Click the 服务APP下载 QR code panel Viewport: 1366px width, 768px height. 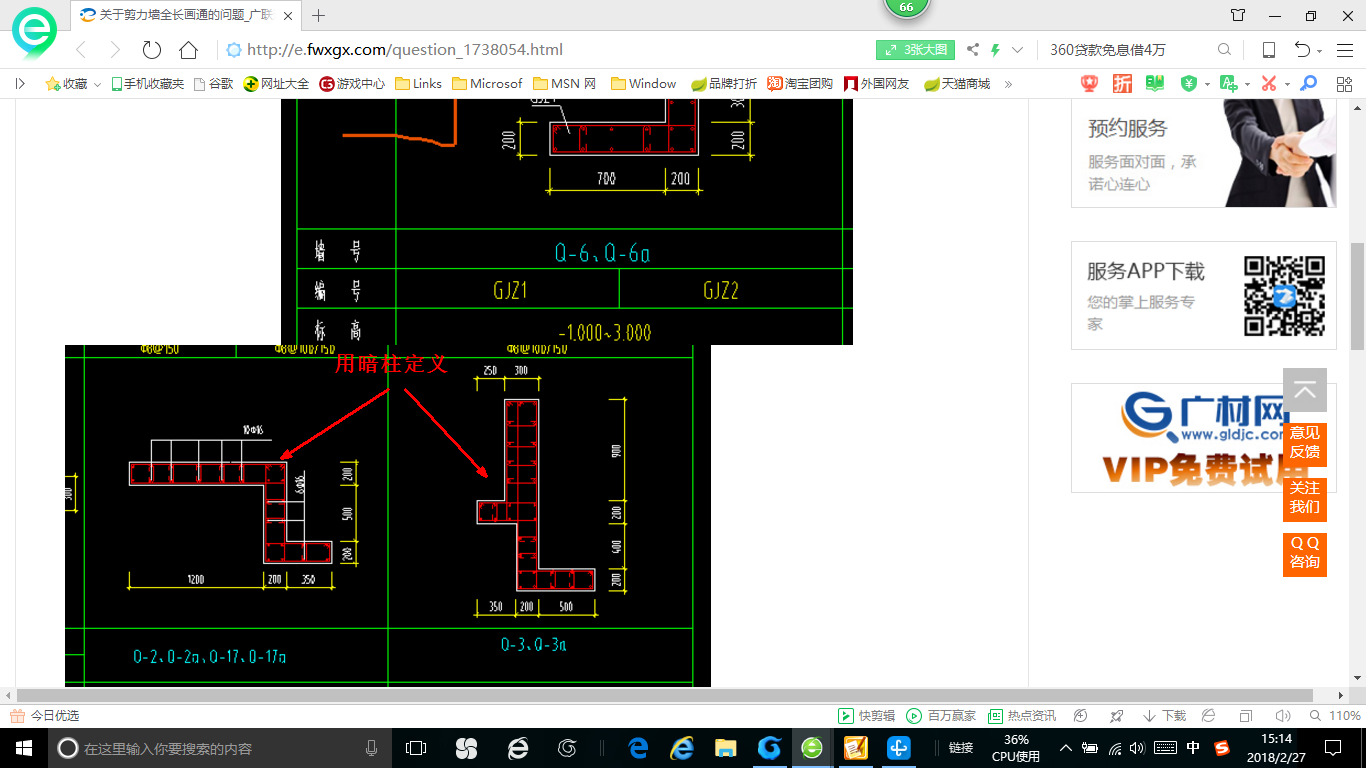click(1204, 295)
